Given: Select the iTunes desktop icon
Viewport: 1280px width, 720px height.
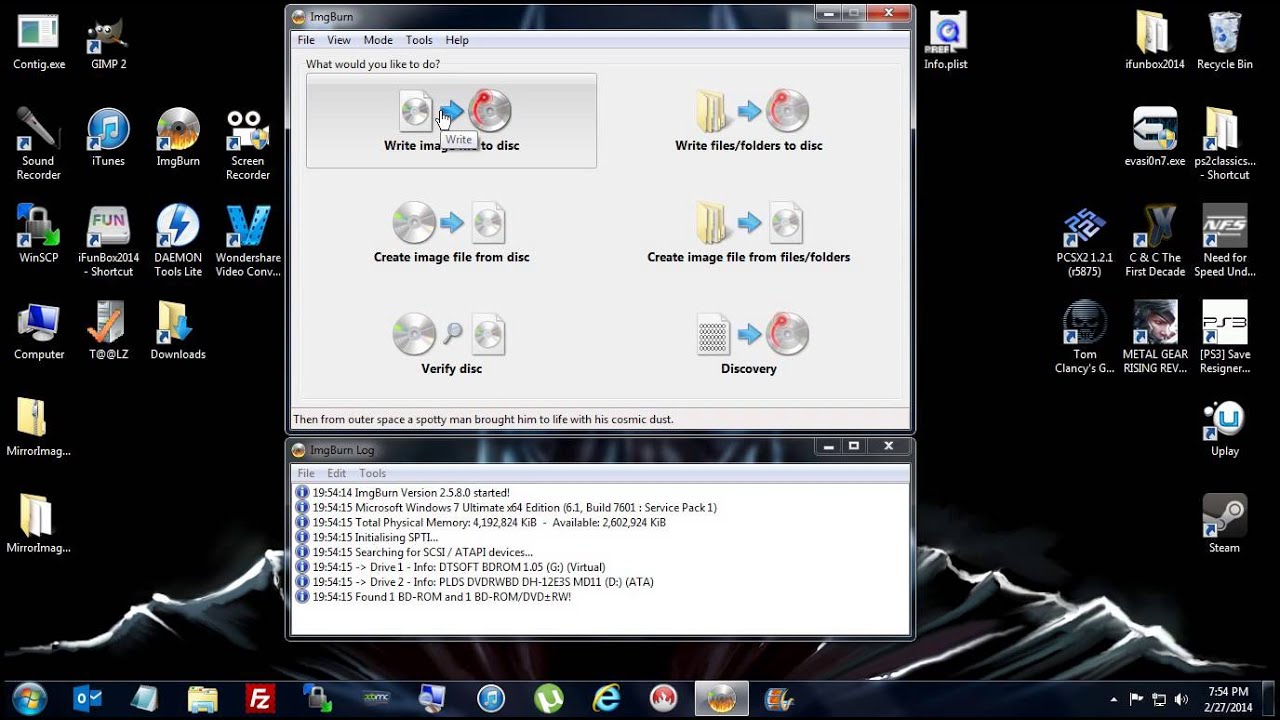Looking at the screenshot, I should click(x=108, y=138).
